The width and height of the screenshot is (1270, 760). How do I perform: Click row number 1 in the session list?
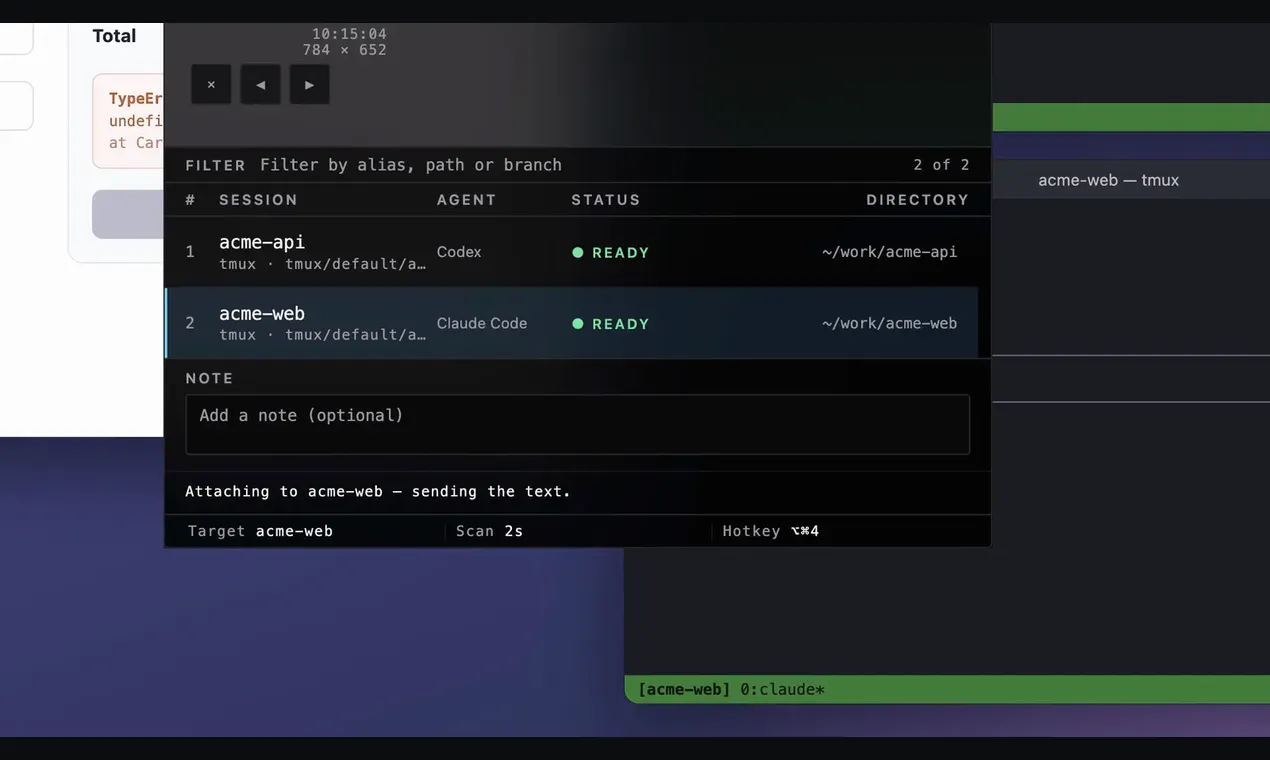click(x=190, y=252)
